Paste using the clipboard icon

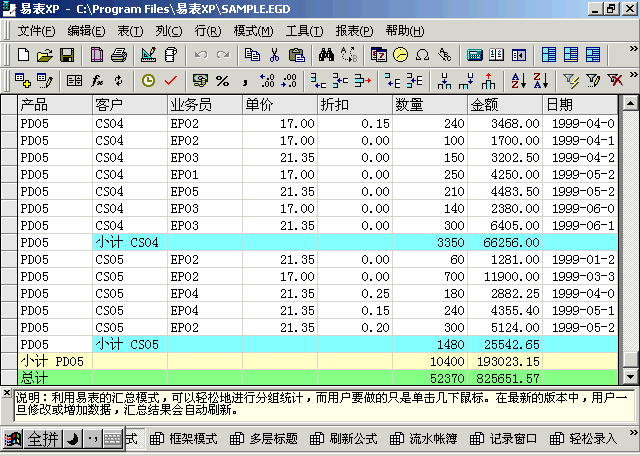[297, 55]
